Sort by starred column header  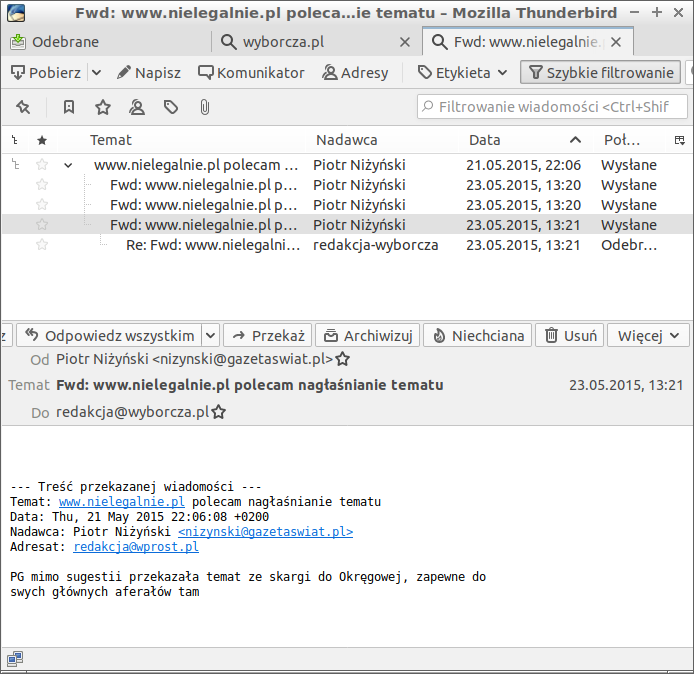pos(42,140)
